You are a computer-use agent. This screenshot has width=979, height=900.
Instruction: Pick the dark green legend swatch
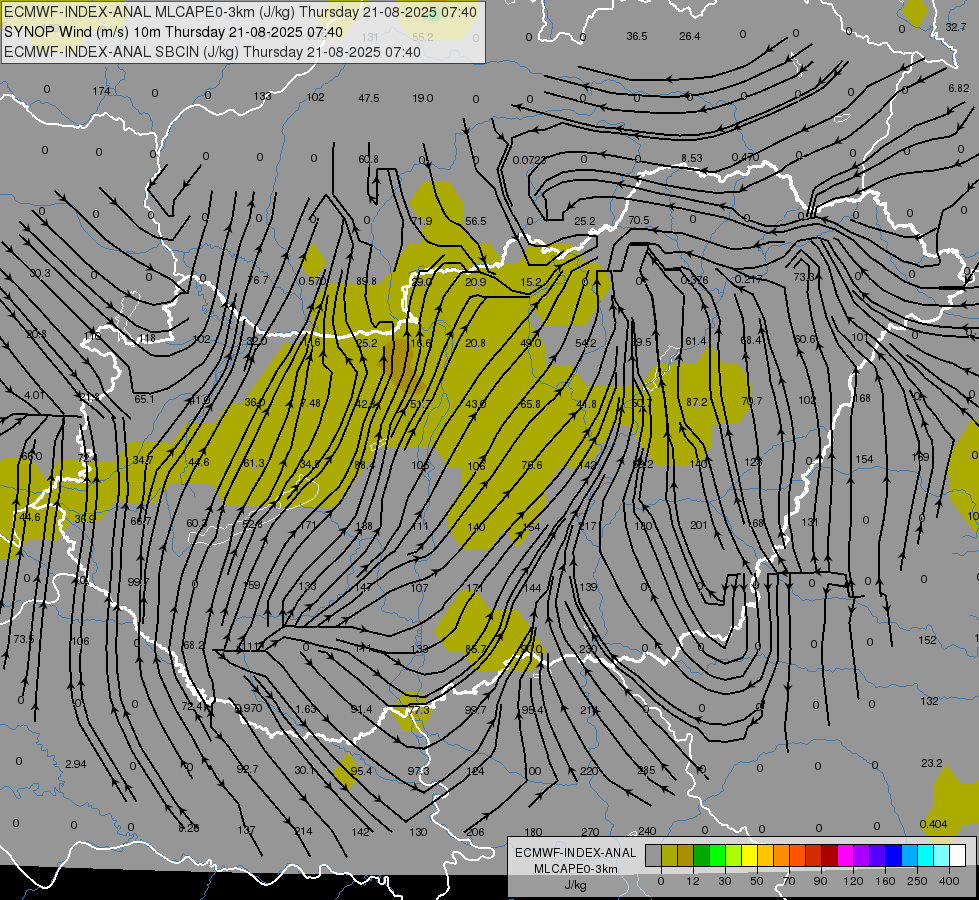point(702,856)
